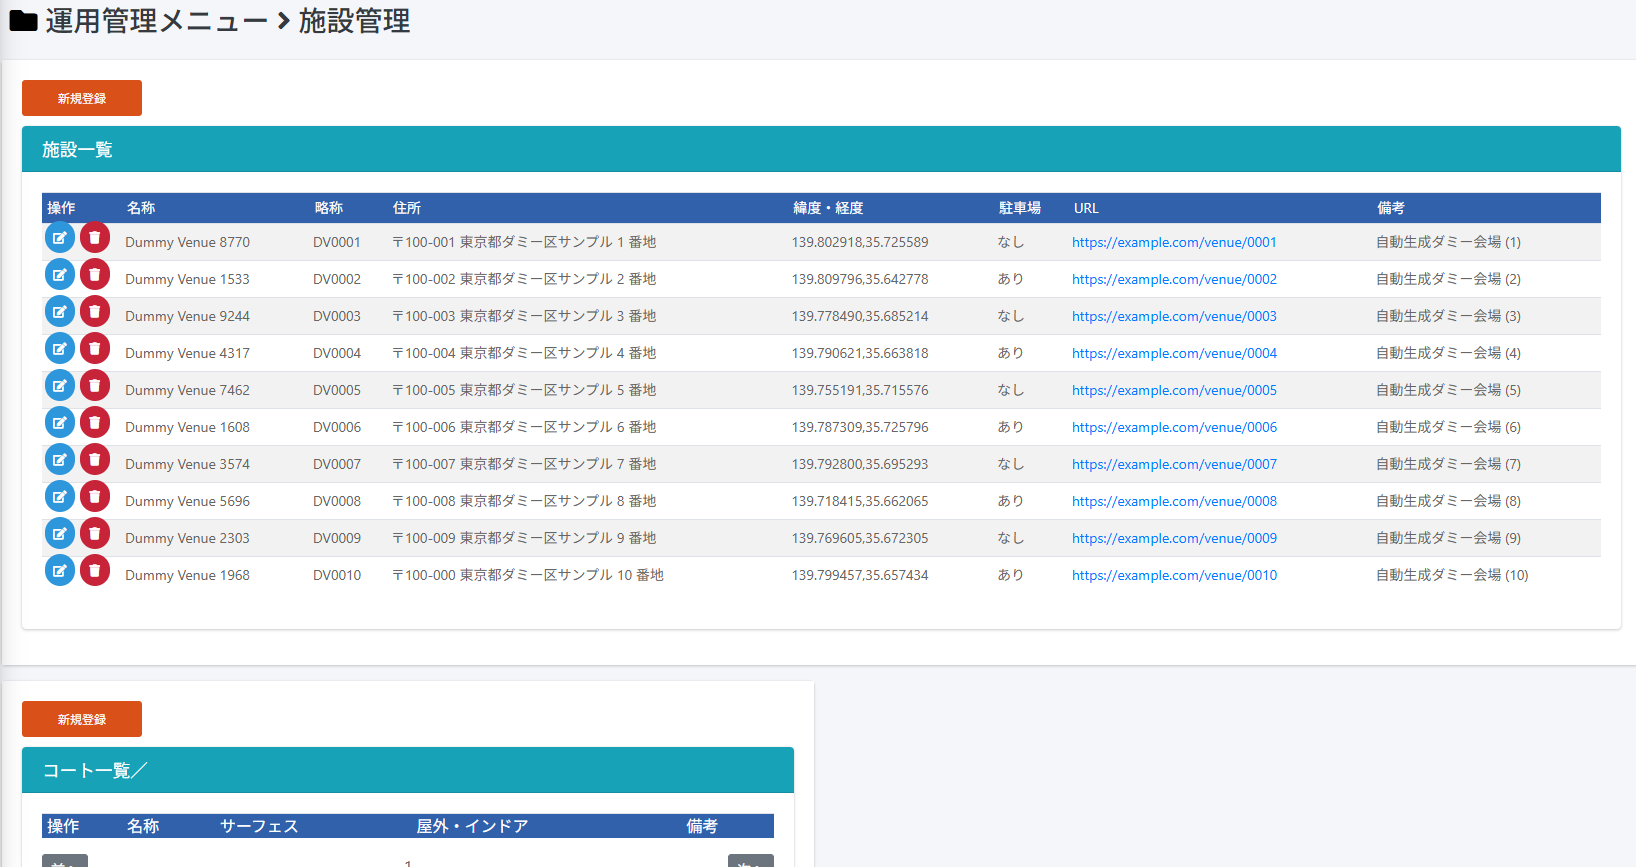This screenshot has width=1636, height=867.
Task: Select abbreviation cell DV0005
Action: point(337,390)
